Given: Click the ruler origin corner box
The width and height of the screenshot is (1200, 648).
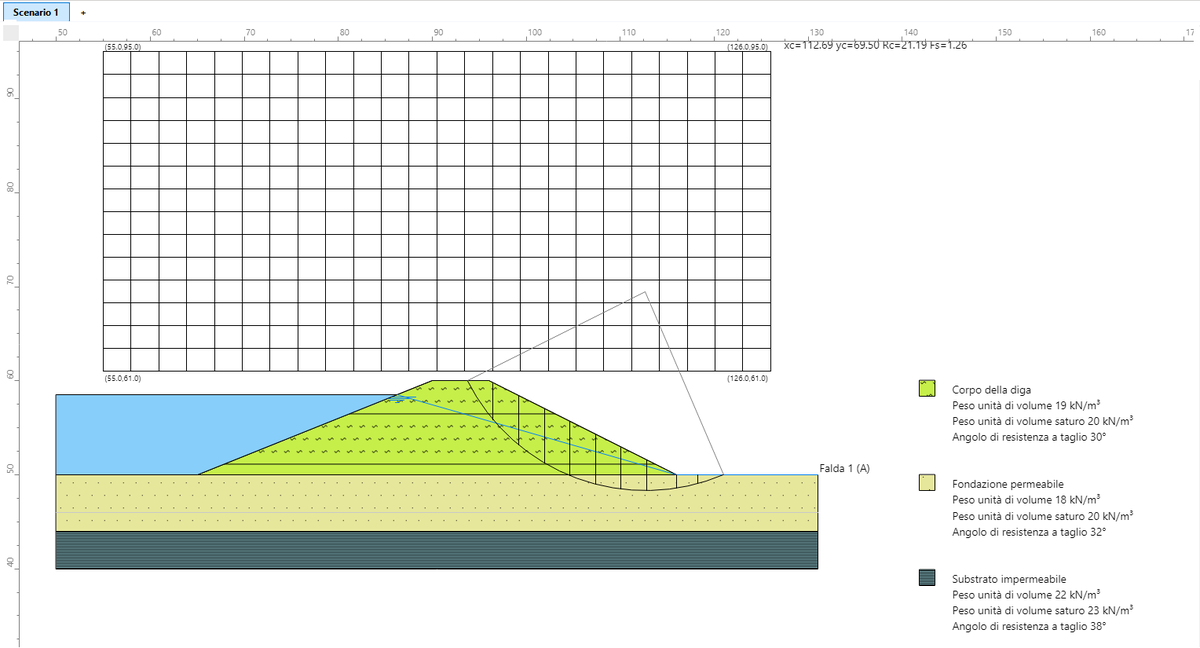Looking at the screenshot, I should coord(10,34).
